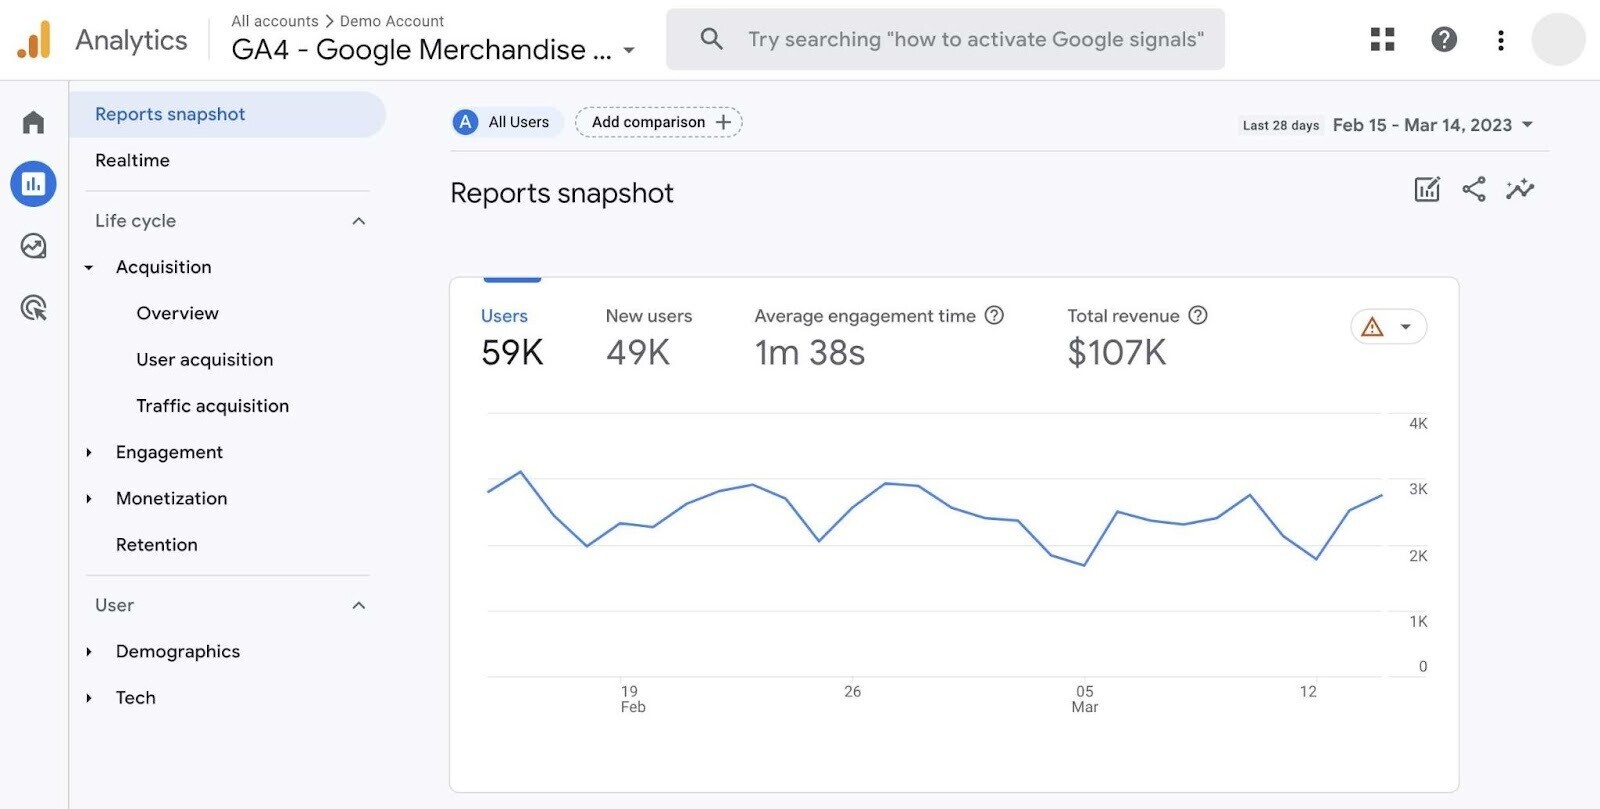1600x809 pixels.
Task: Click help icon beside Total revenue
Action: coord(1198,315)
